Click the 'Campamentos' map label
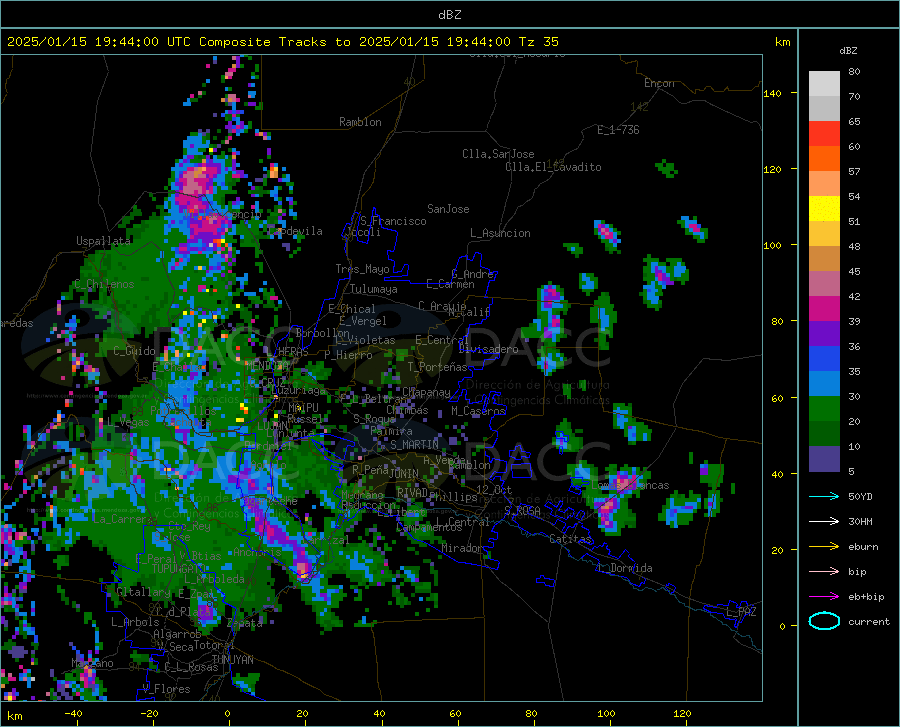 pyautogui.click(x=429, y=527)
